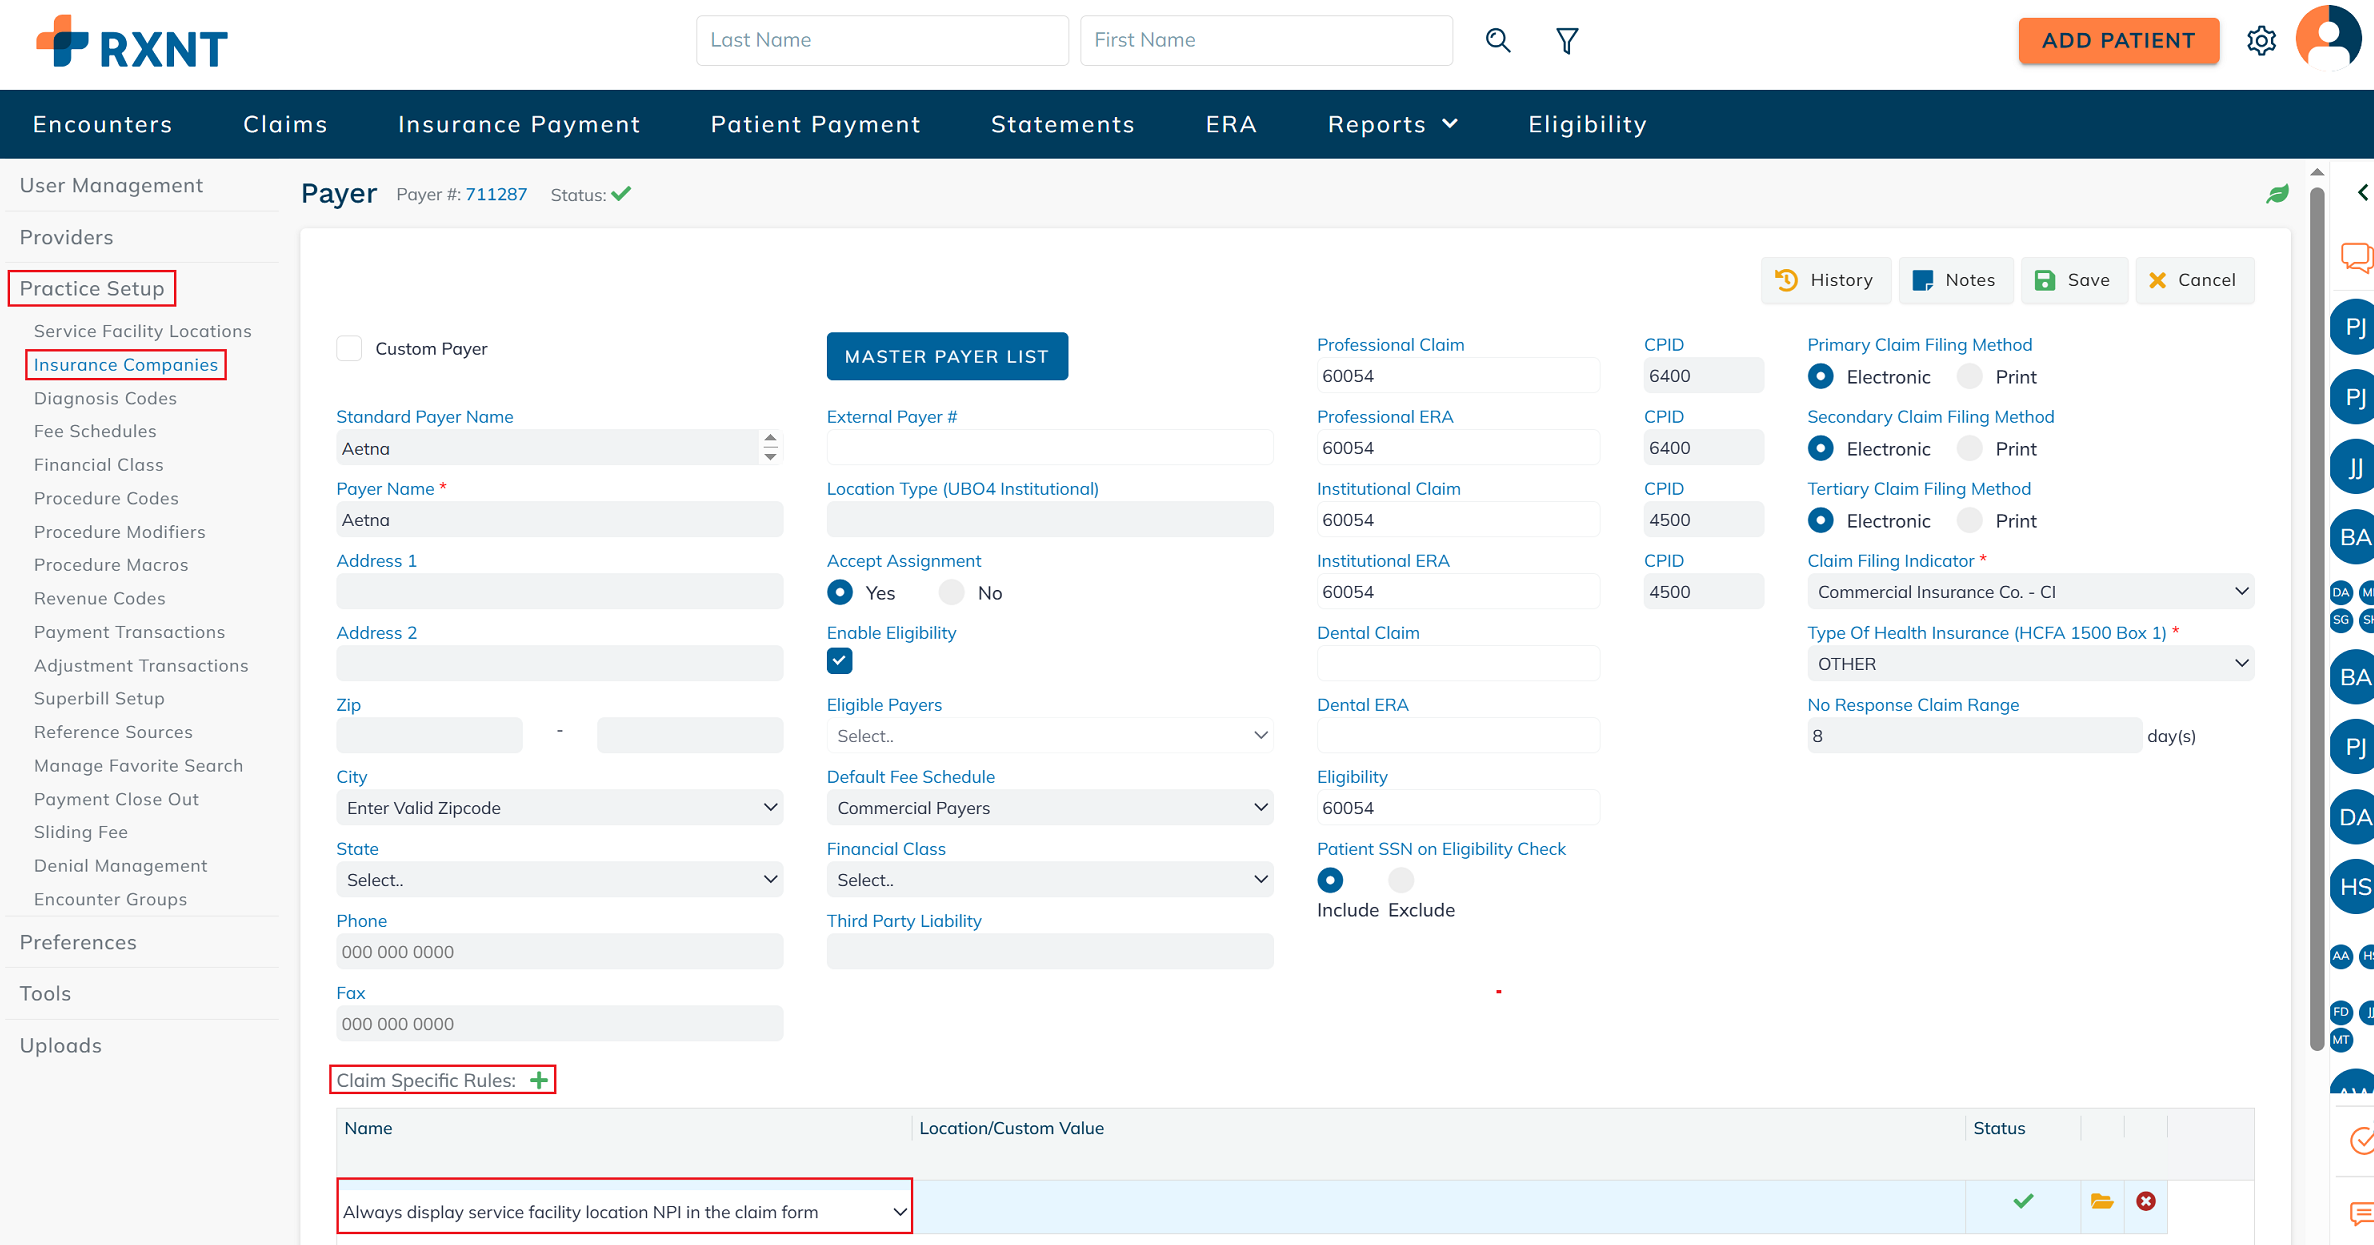Open the Claim Filing Indicator dropdown
Viewport: 2374px width, 1245px height.
point(2030,592)
